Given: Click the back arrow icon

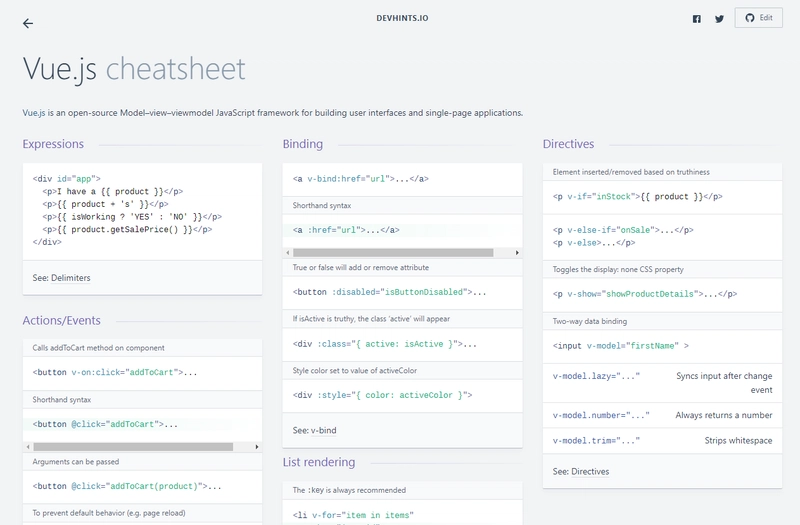Looking at the screenshot, I should (28, 23).
